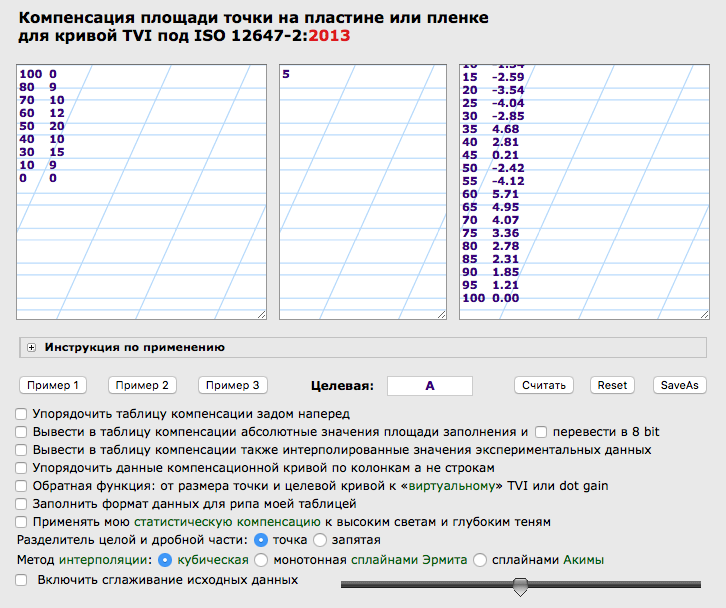Viewport: 726px width, 608px height.
Task: Click the Считать calculate button
Action: click(x=544, y=385)
